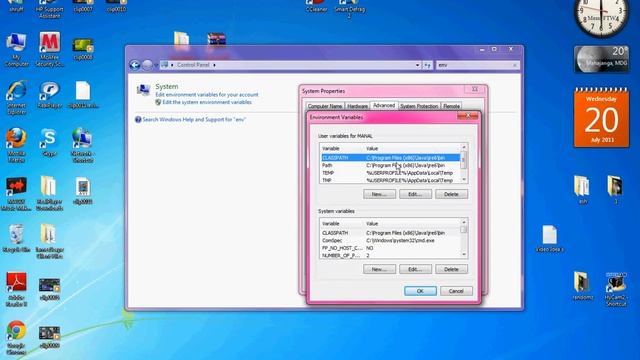Select the clip0008 video file icon

(x=83, y=49)
